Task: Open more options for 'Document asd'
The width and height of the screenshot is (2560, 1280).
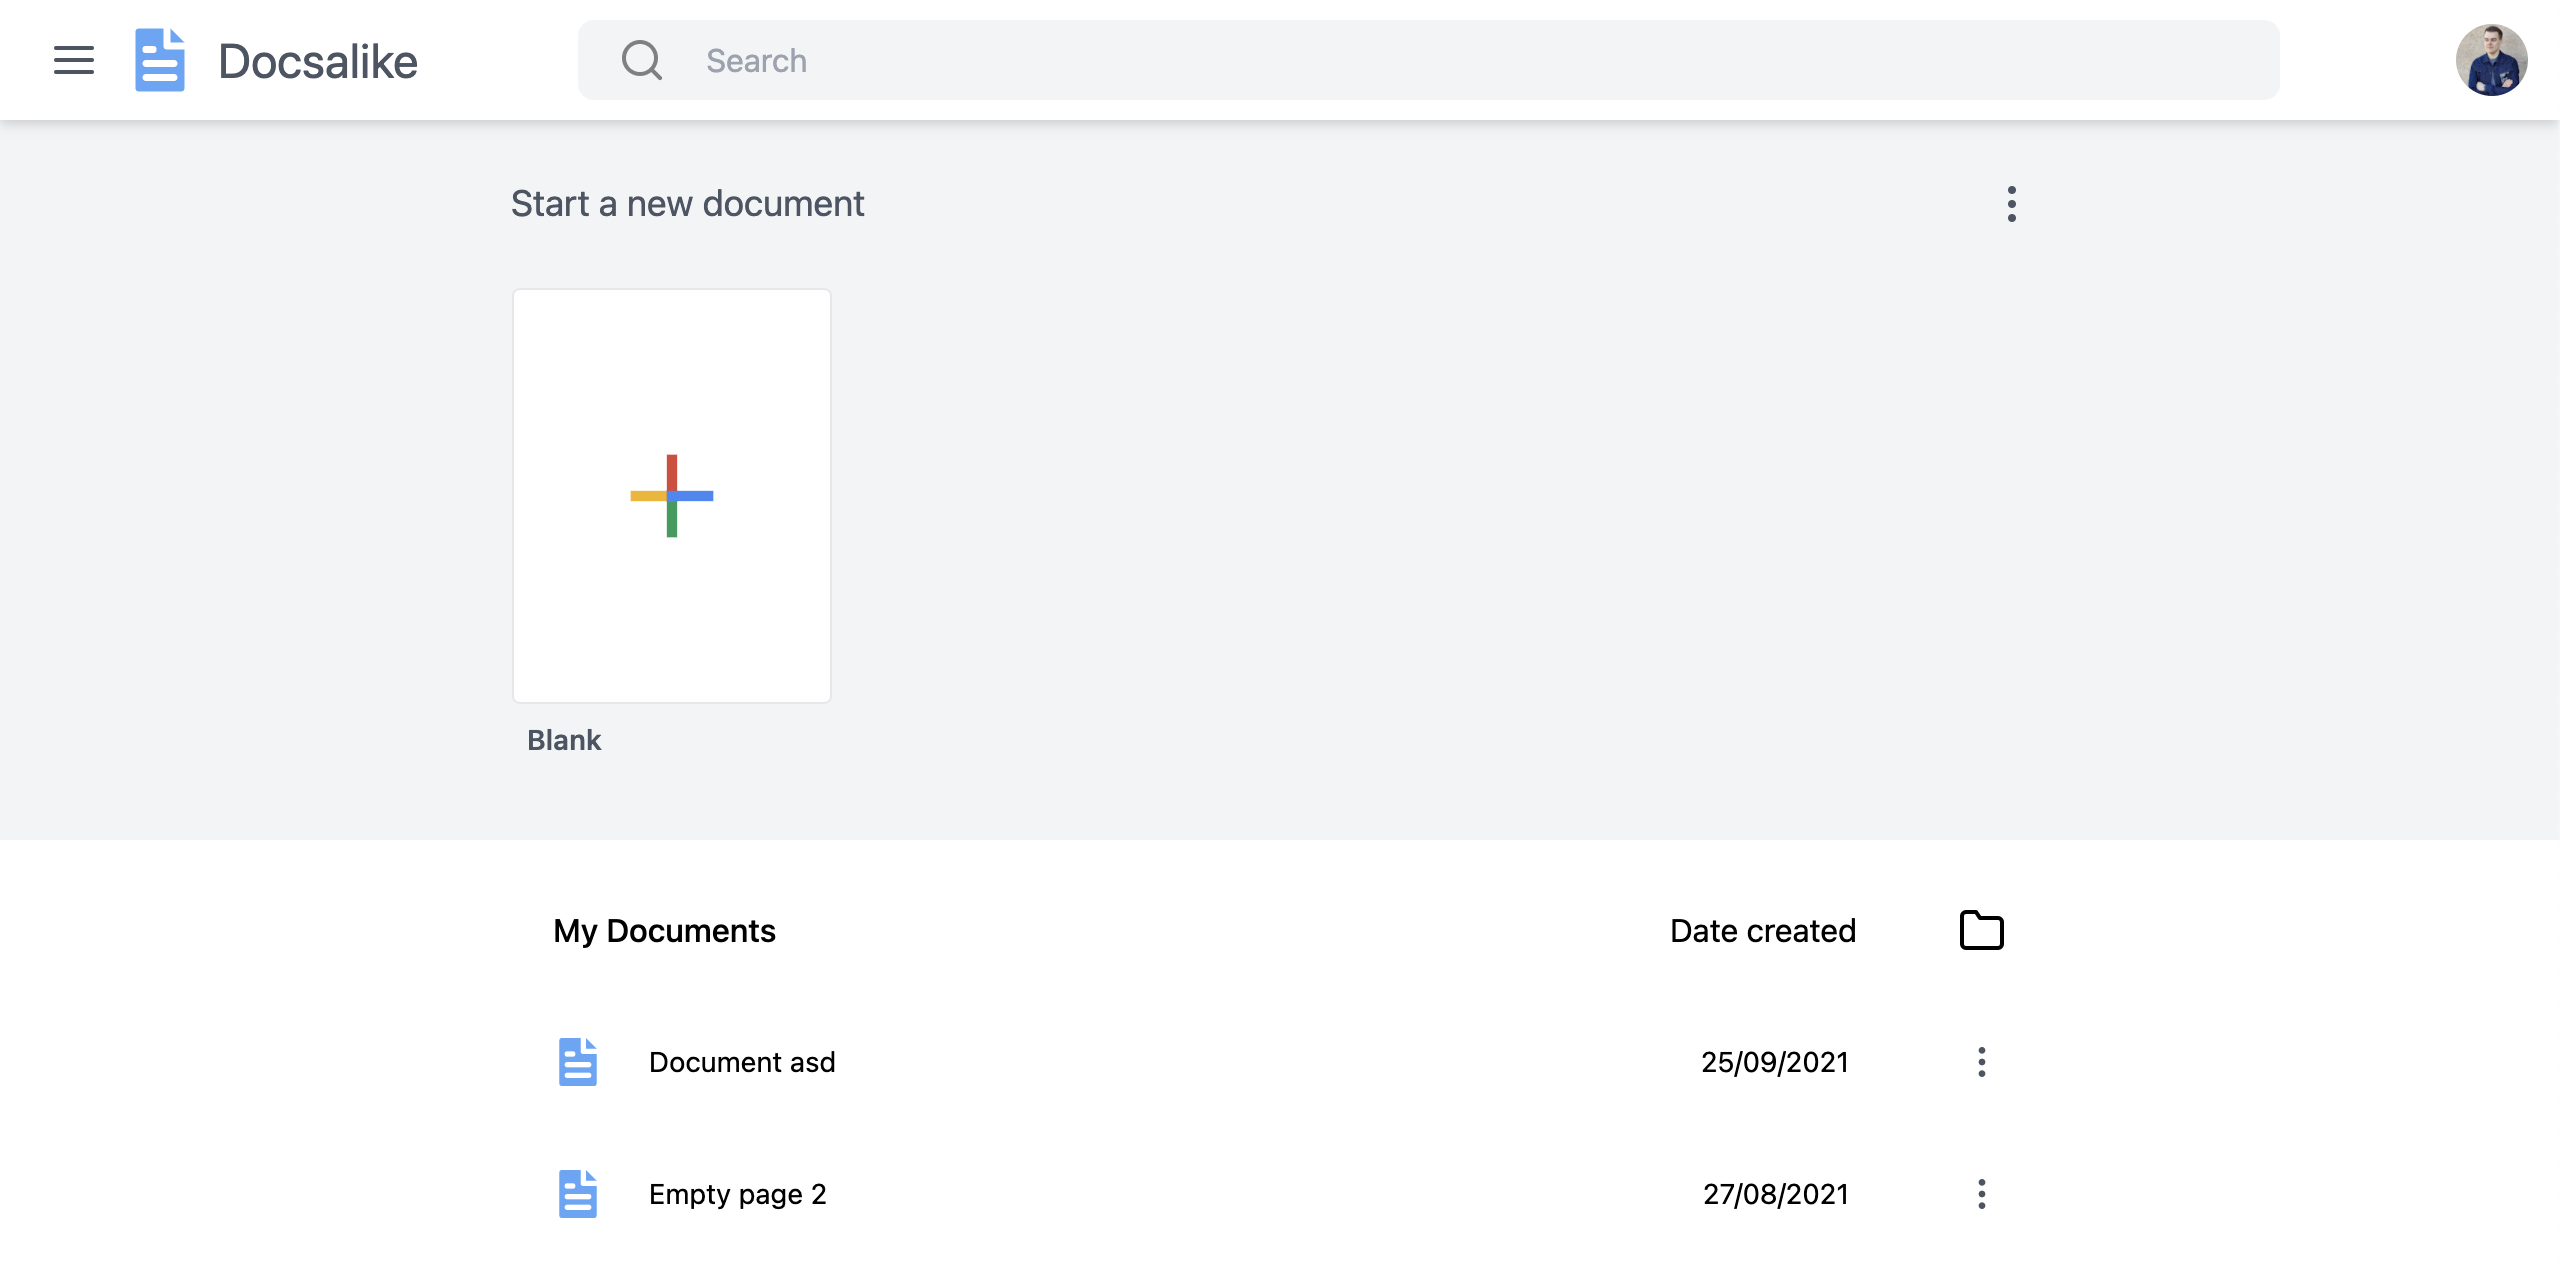Action: (1981, 1062)
